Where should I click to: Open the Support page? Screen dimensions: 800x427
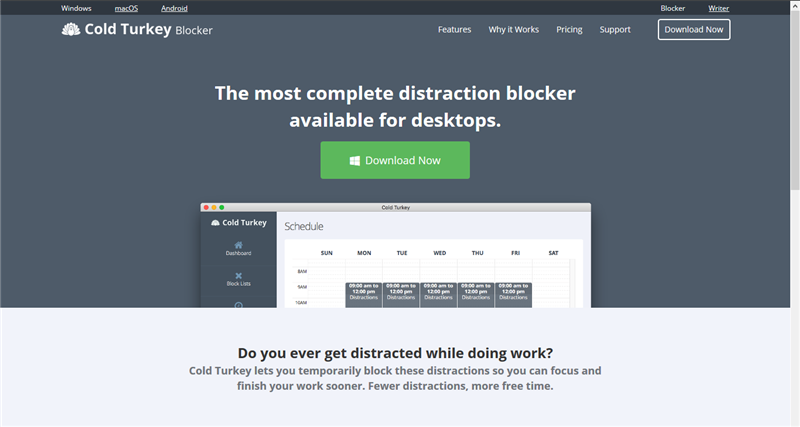point(615,30)
